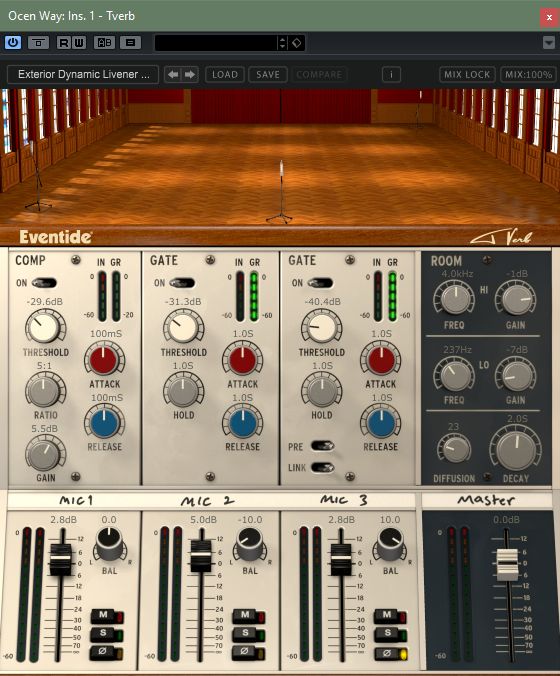Click the Write automation W button

coord(79,43)
